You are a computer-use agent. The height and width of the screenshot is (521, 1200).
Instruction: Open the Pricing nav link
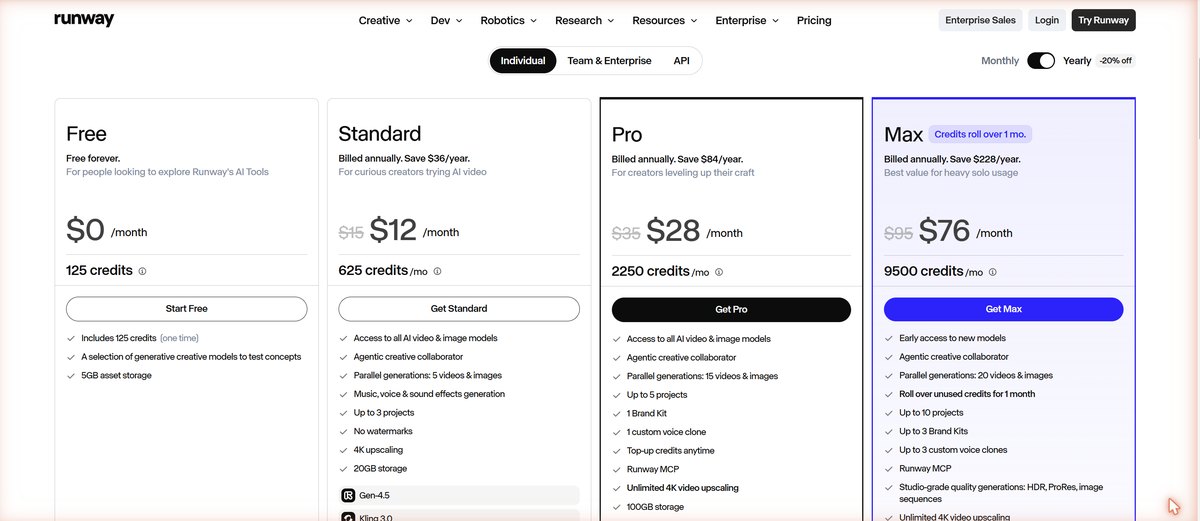814,20
